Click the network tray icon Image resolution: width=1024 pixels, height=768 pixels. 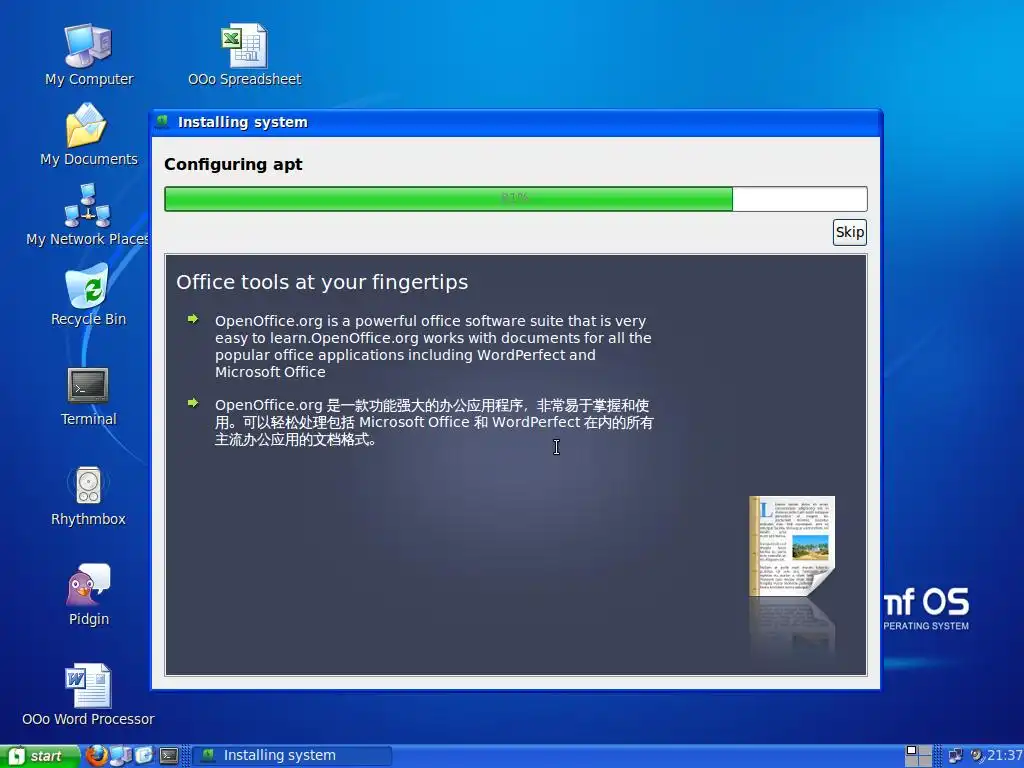click(x=955, y=756)
